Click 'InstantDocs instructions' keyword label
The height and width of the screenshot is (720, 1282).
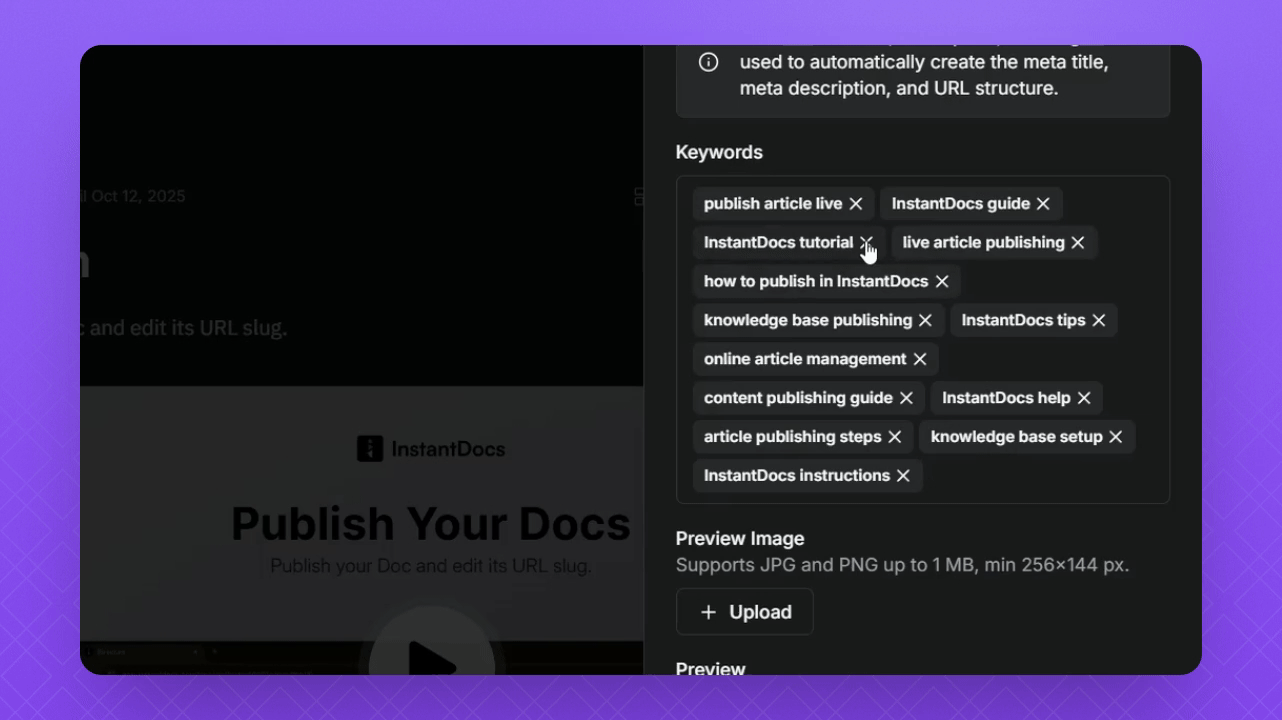coord(797,476)
